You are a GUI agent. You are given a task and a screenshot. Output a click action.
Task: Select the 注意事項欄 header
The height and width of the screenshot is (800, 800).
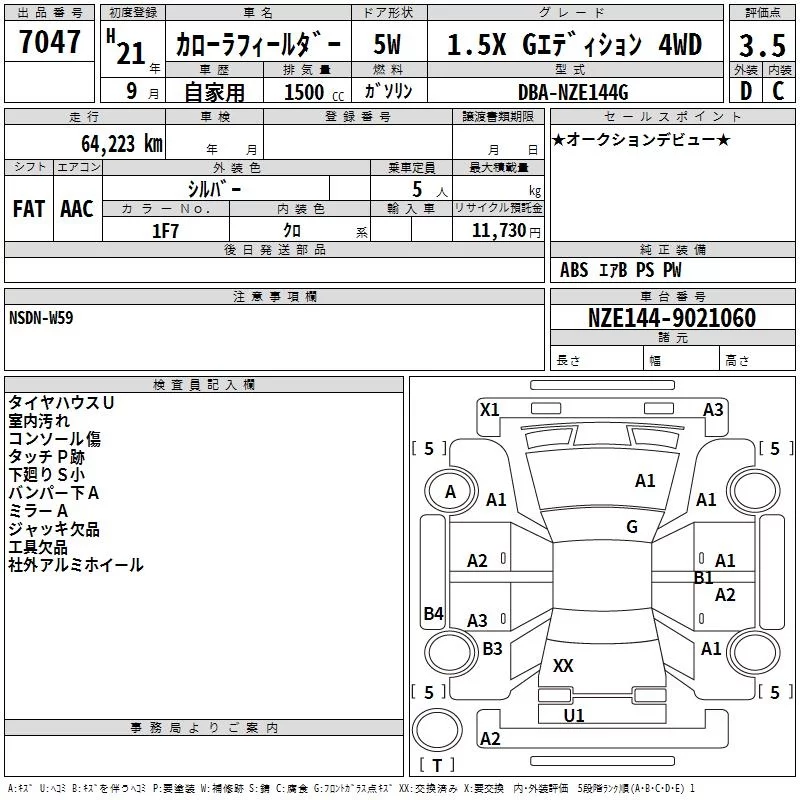click(x=274, y=296)
